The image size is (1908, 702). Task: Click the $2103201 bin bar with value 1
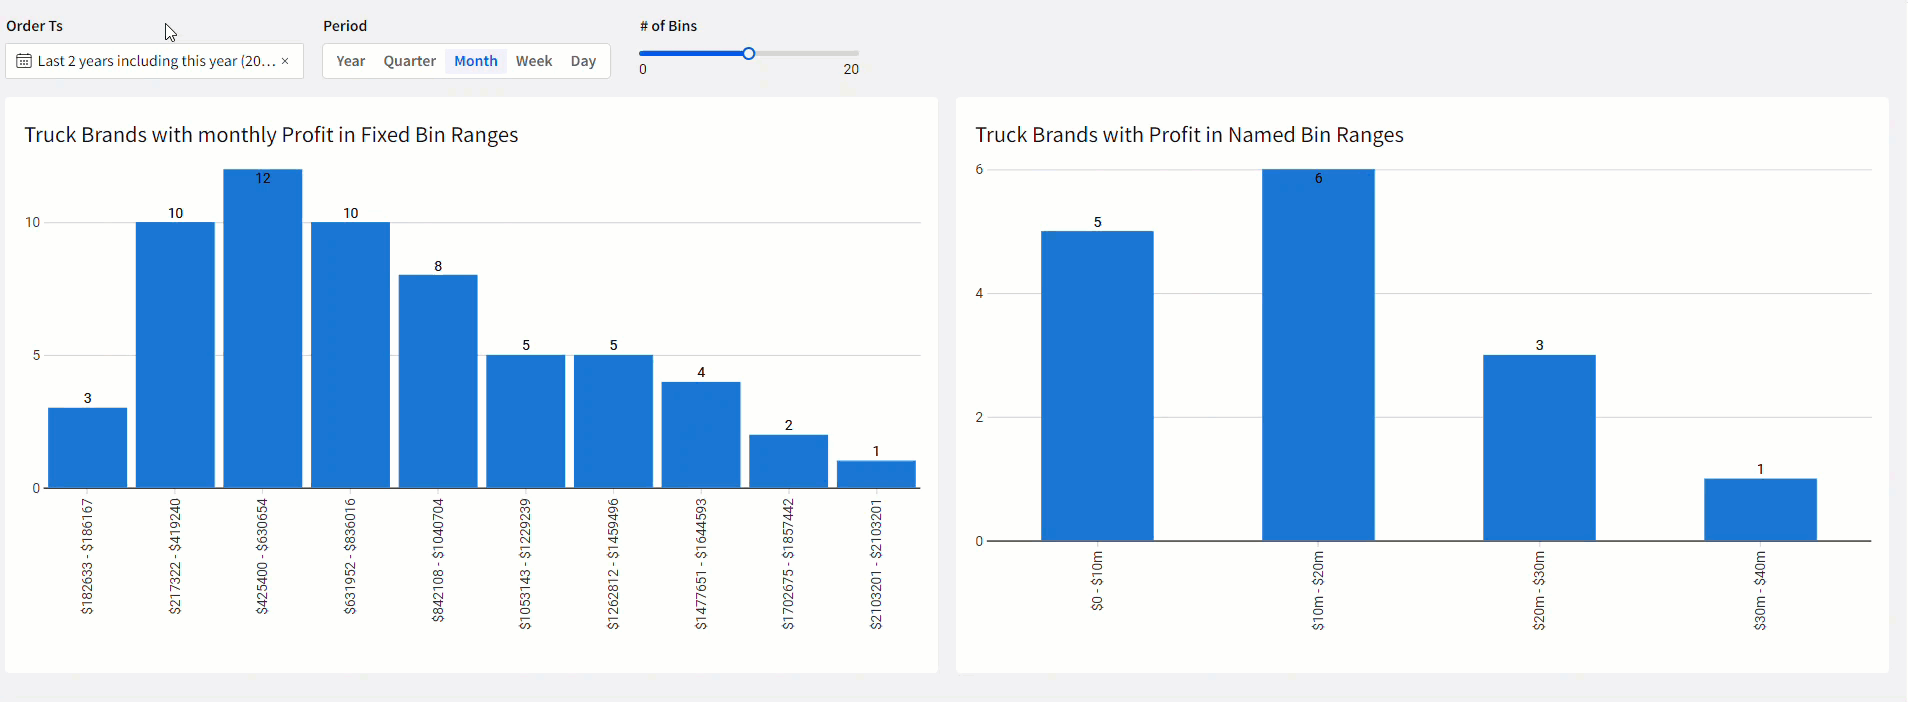pos(876,474)
